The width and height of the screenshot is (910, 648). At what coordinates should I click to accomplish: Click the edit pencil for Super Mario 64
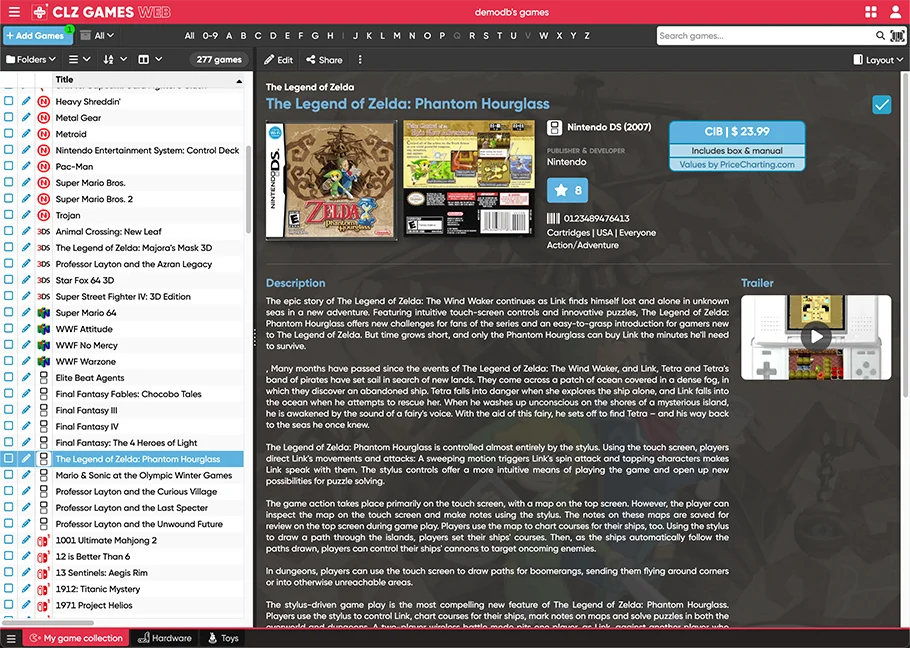[x=26, y=313]
